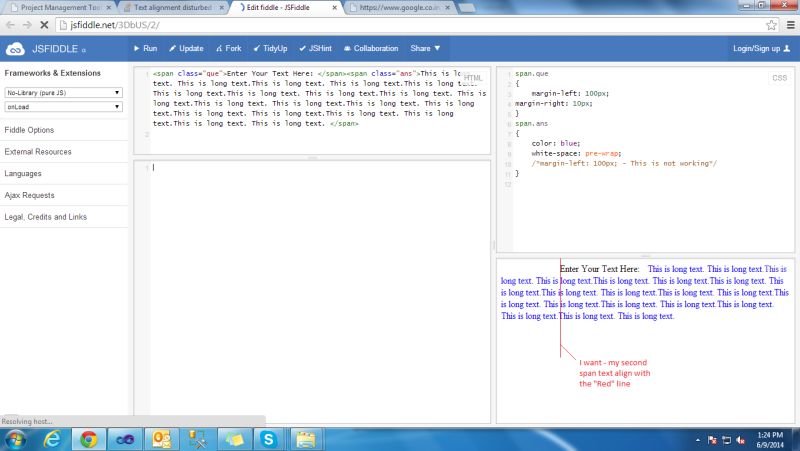Open Internet Explorer from the taskbar
The height and width of the screenshot is (451, 800).
click(x=52, y=439)
